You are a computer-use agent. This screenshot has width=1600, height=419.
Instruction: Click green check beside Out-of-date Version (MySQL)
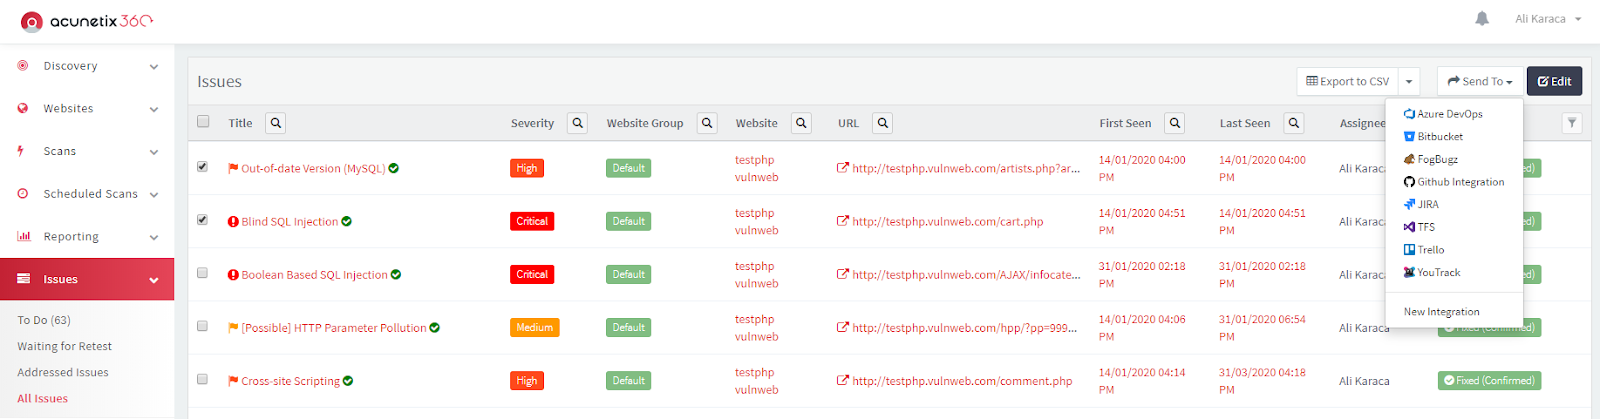pyautogui.click(x=394, y=168)
